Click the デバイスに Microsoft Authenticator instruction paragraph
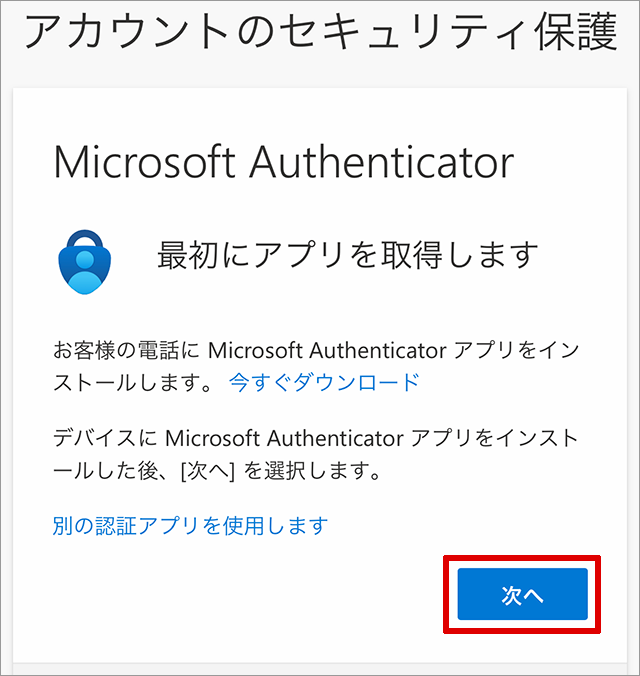640x676 pixels. click(x=316, y=454)
